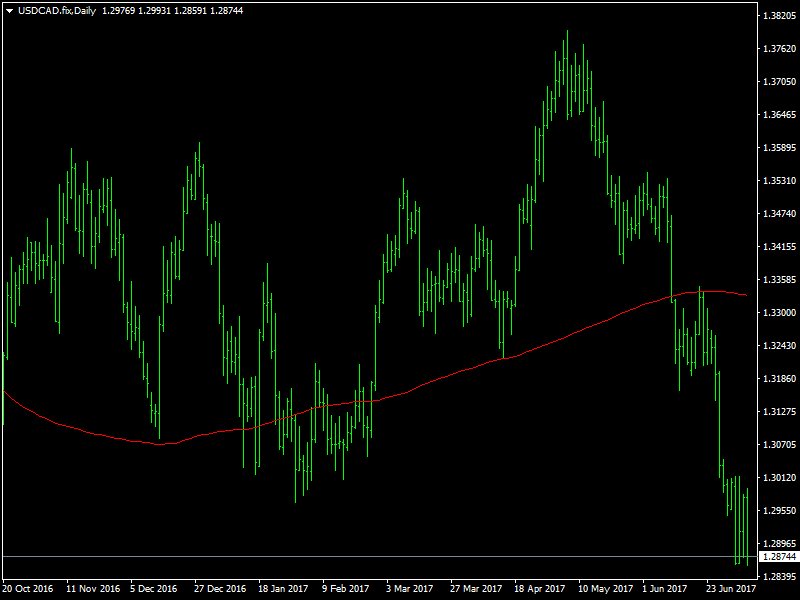Click the 10 May 2017 date label
800x600 pixels.
(x=605, y=588)
